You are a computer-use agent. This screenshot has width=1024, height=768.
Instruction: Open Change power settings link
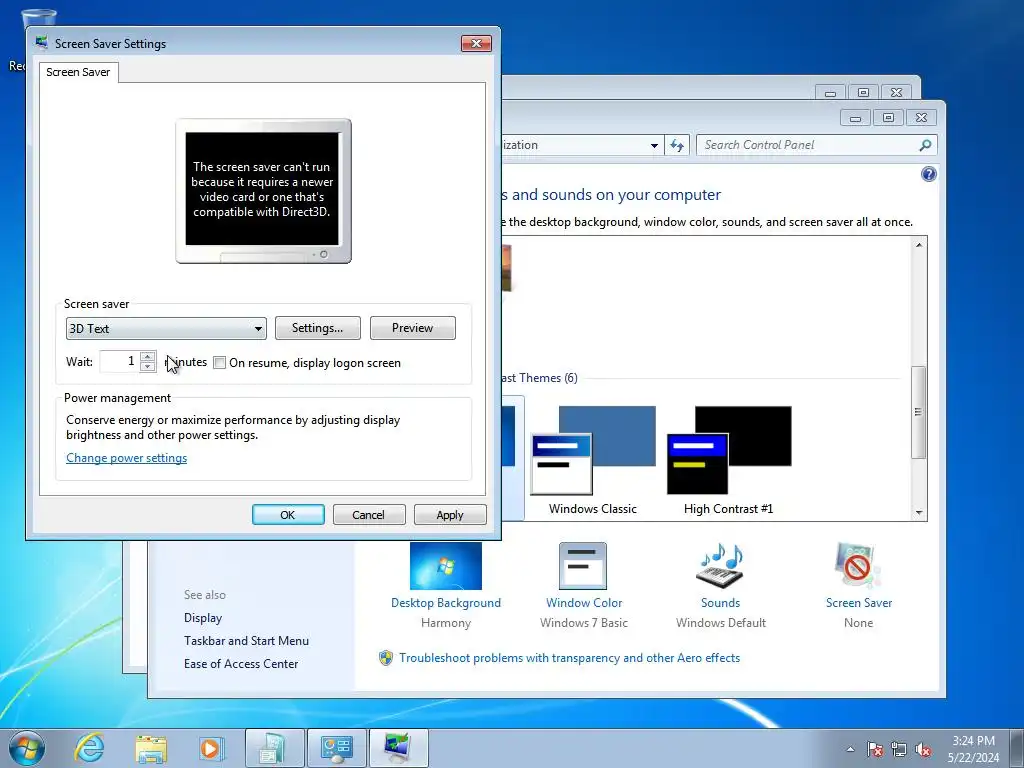click(x=127, y=458)
